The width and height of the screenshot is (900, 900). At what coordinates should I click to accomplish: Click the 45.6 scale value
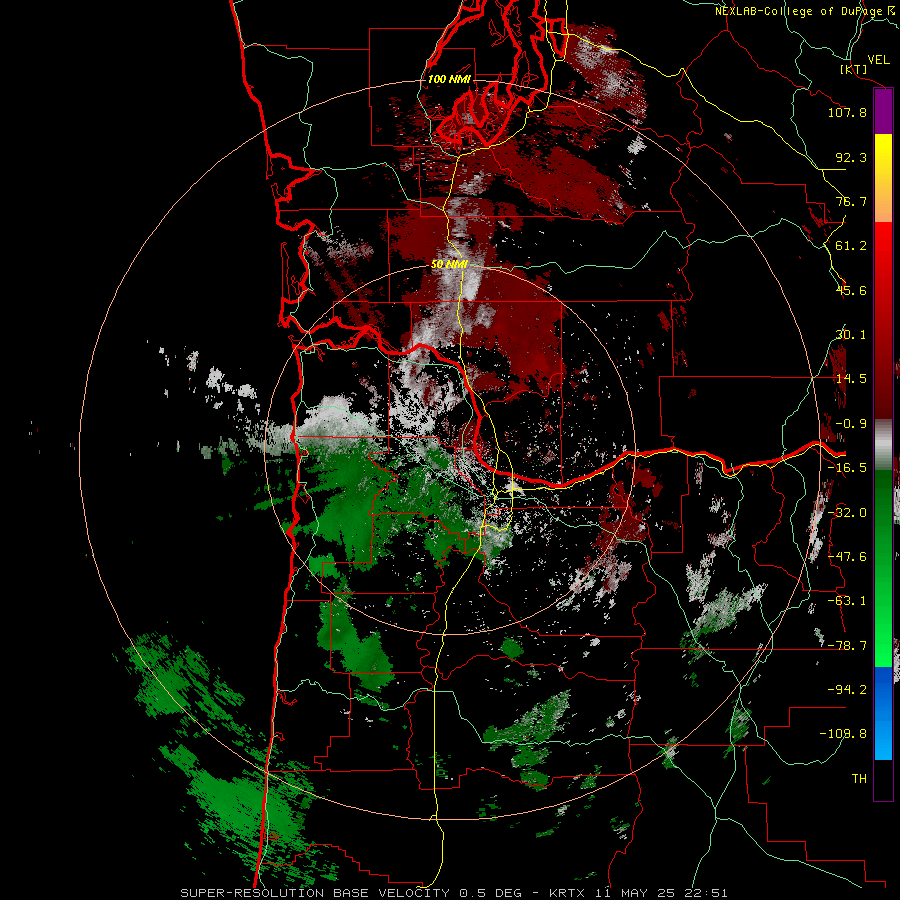coord(851,290)
